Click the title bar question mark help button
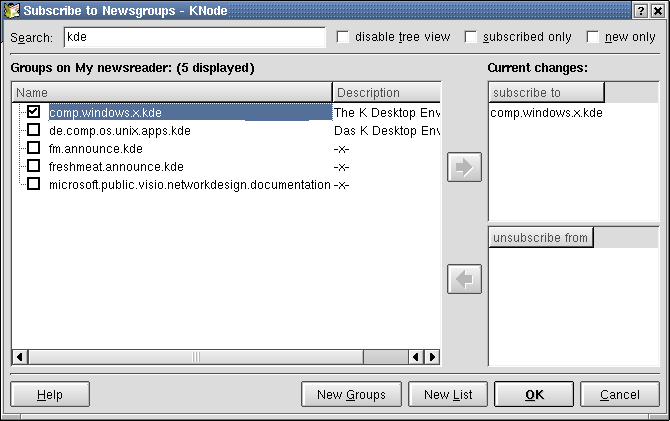This screenshot has height=421, width=670. point(640,10)
